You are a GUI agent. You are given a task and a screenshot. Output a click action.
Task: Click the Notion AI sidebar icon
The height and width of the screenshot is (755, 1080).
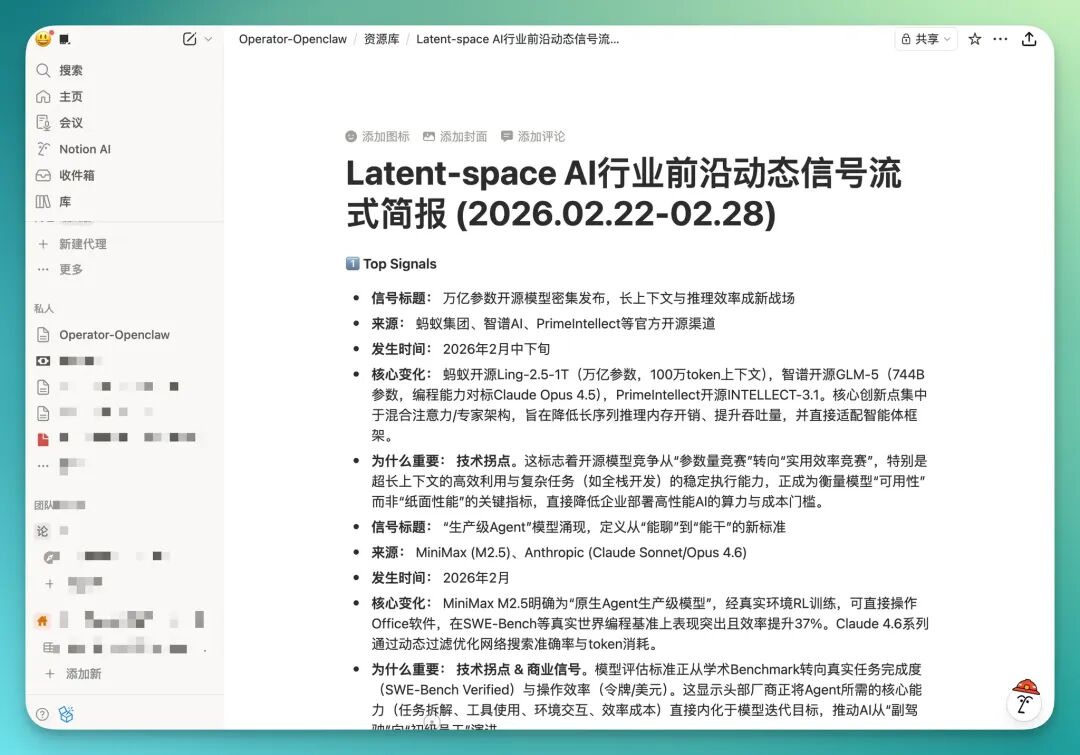click(43, 149)
